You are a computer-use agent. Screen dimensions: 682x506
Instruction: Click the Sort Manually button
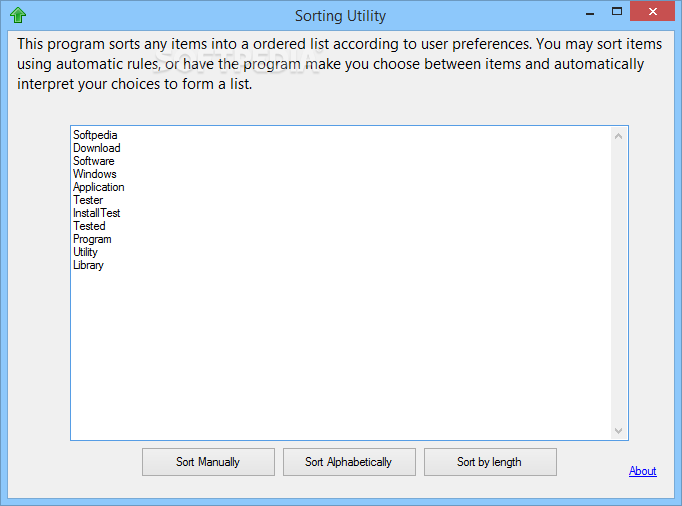pyautogui.click(x=208, y=462)
